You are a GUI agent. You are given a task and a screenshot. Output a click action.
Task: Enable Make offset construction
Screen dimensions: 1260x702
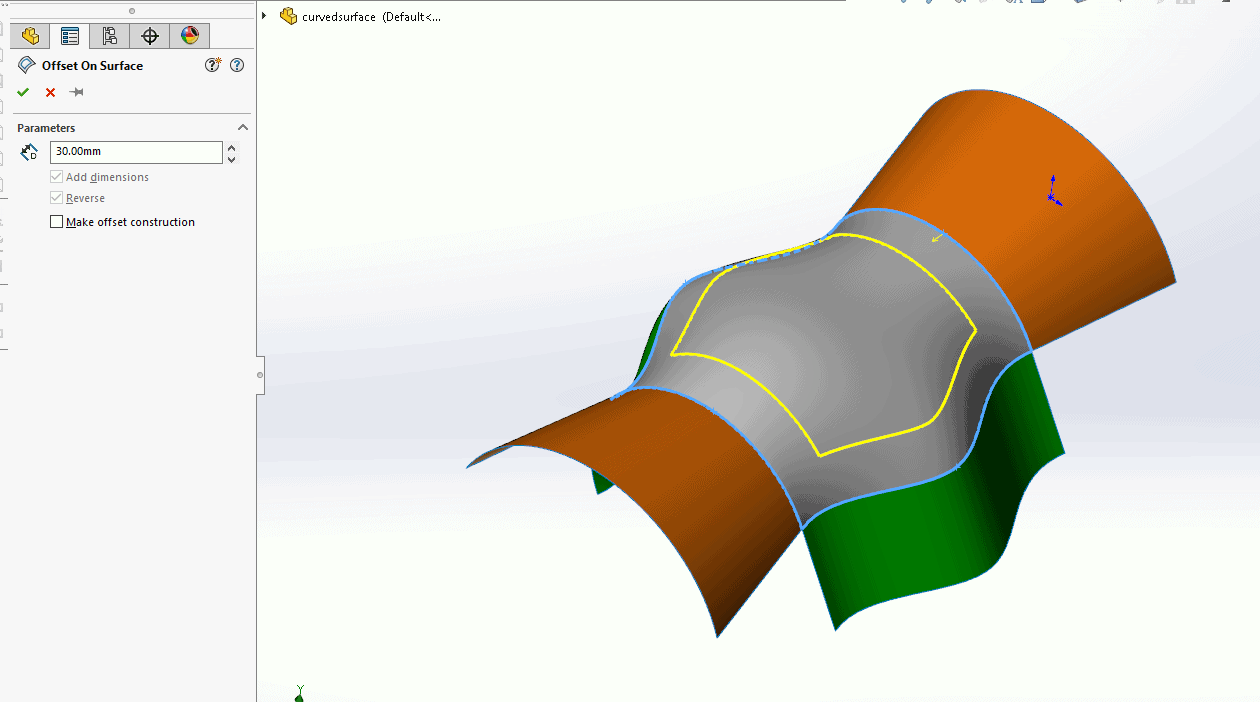(x=56, y=222)
